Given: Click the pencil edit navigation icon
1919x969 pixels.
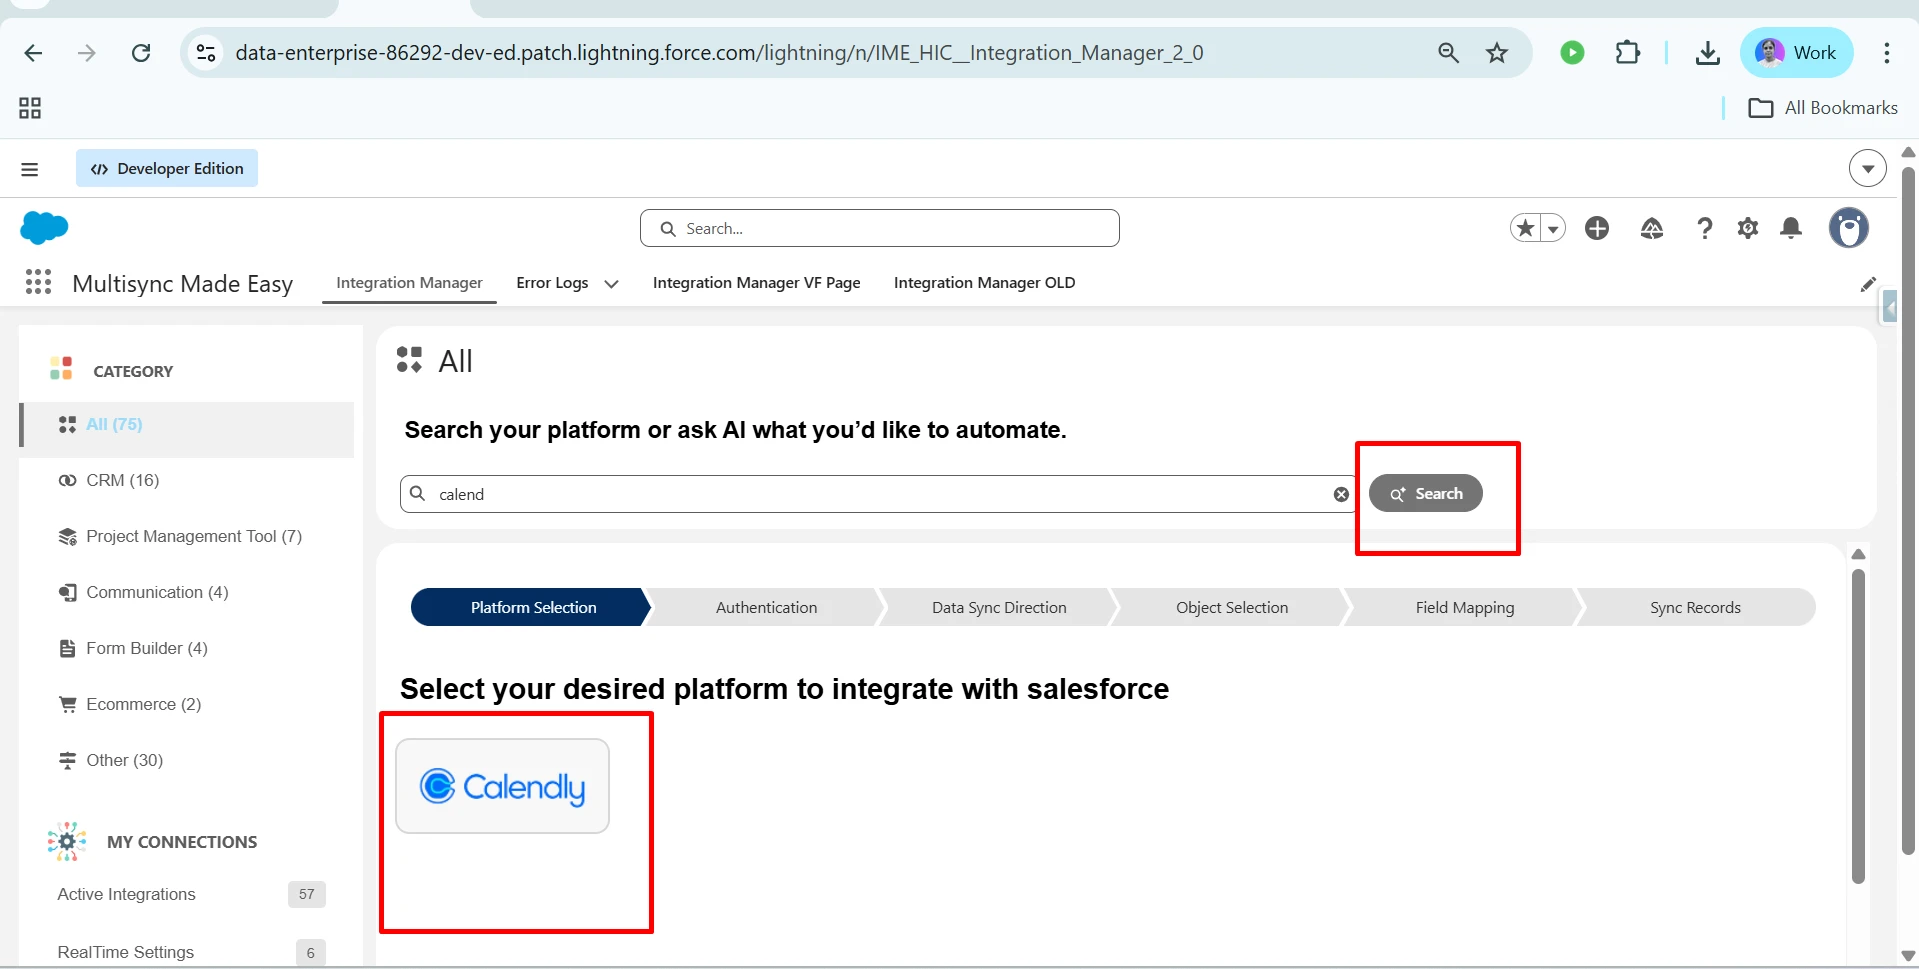Looking at the screenshot, I should coord(1867,284).
